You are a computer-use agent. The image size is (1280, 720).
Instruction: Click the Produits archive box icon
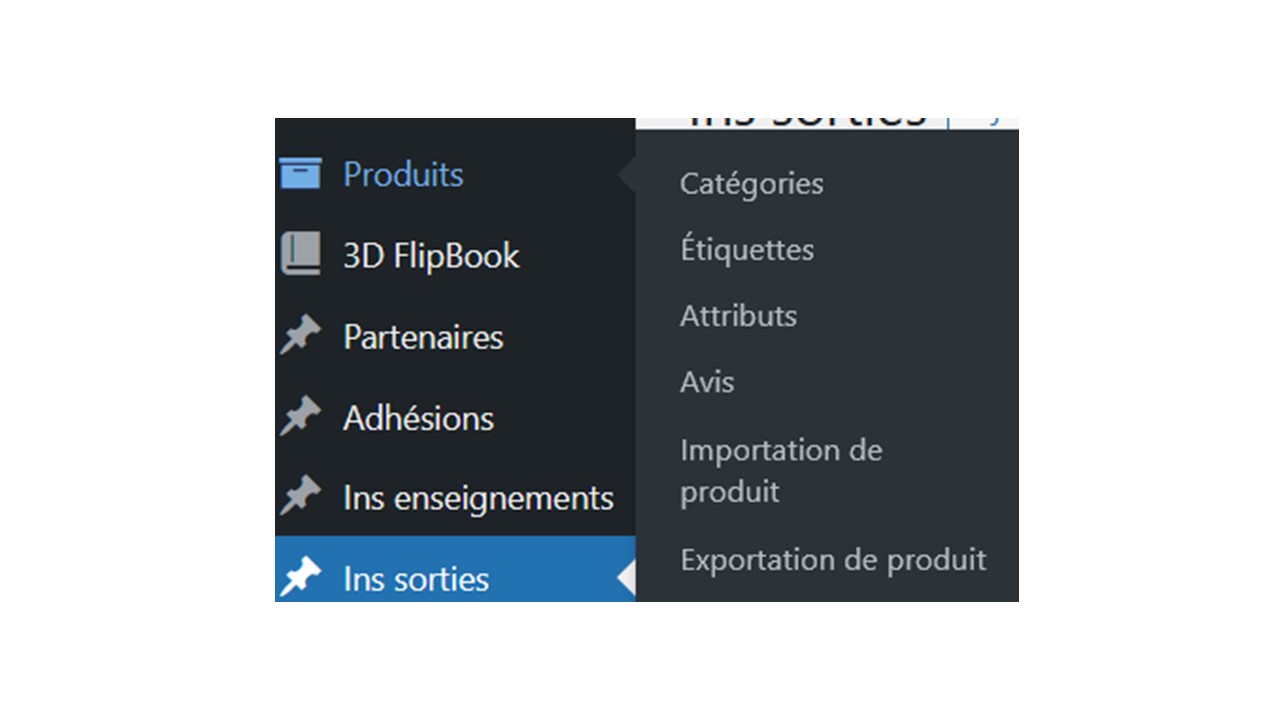click(x=300, y=174)
